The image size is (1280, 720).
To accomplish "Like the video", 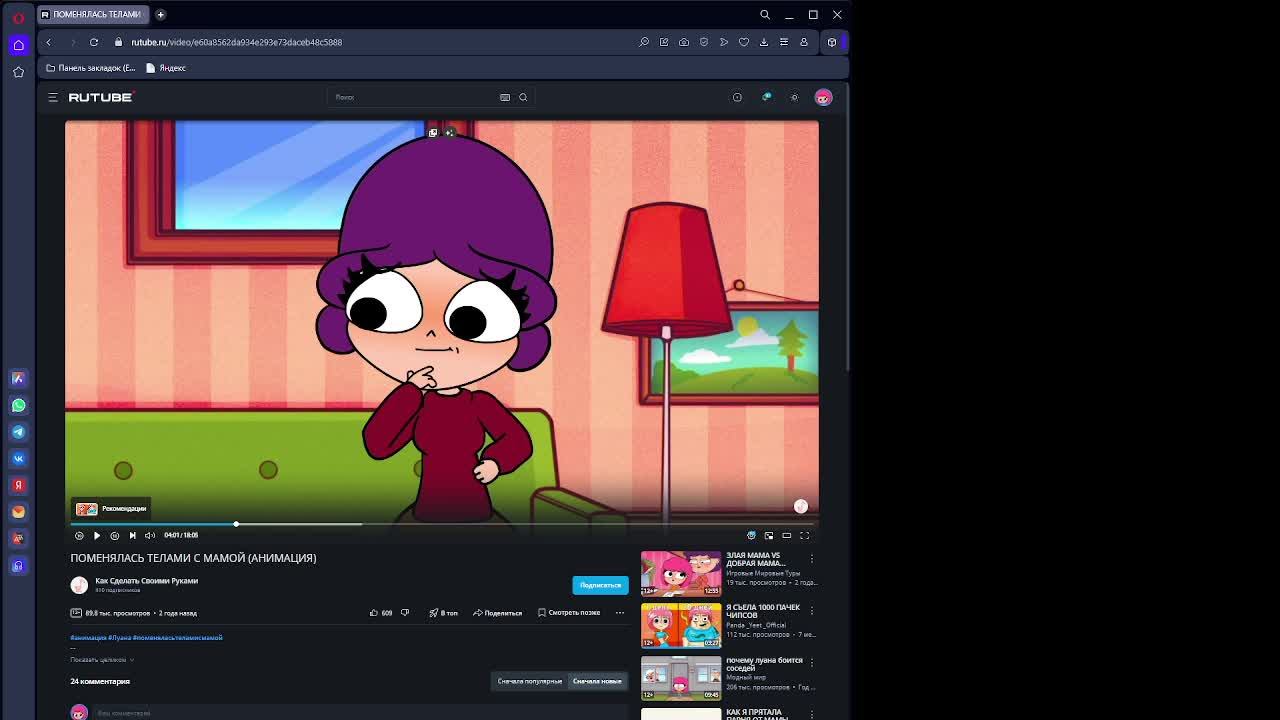I will pos(381,613).
